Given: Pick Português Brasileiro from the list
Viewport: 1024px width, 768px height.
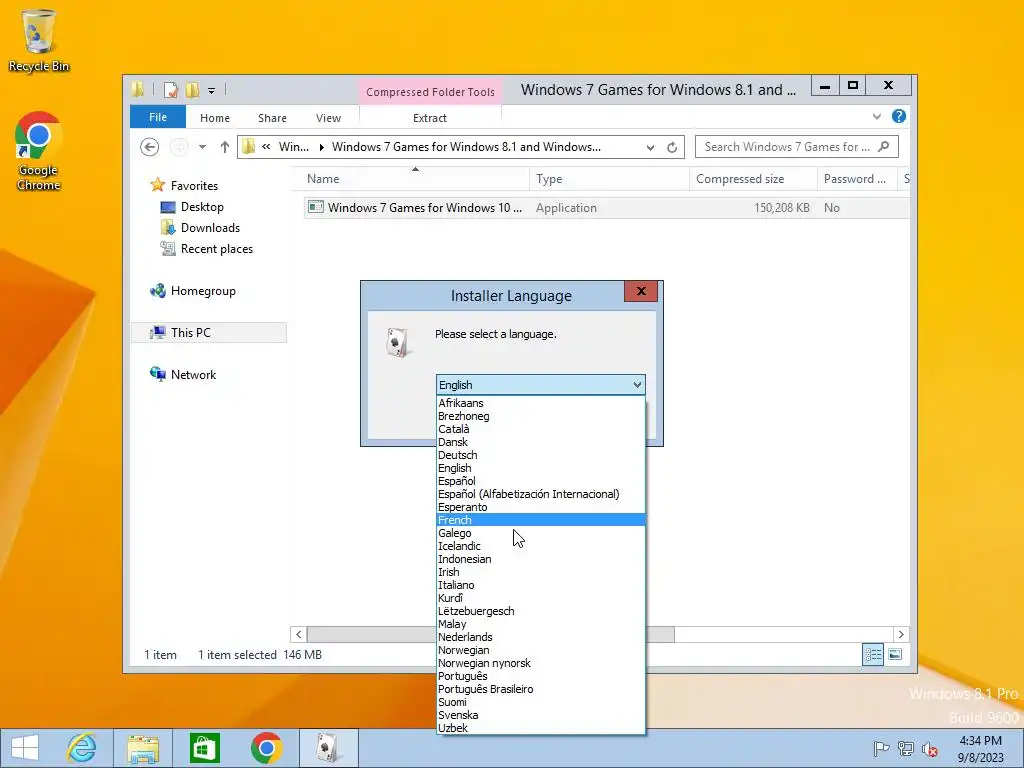Looking at the screenshot, I should click(x=541, y=689).
